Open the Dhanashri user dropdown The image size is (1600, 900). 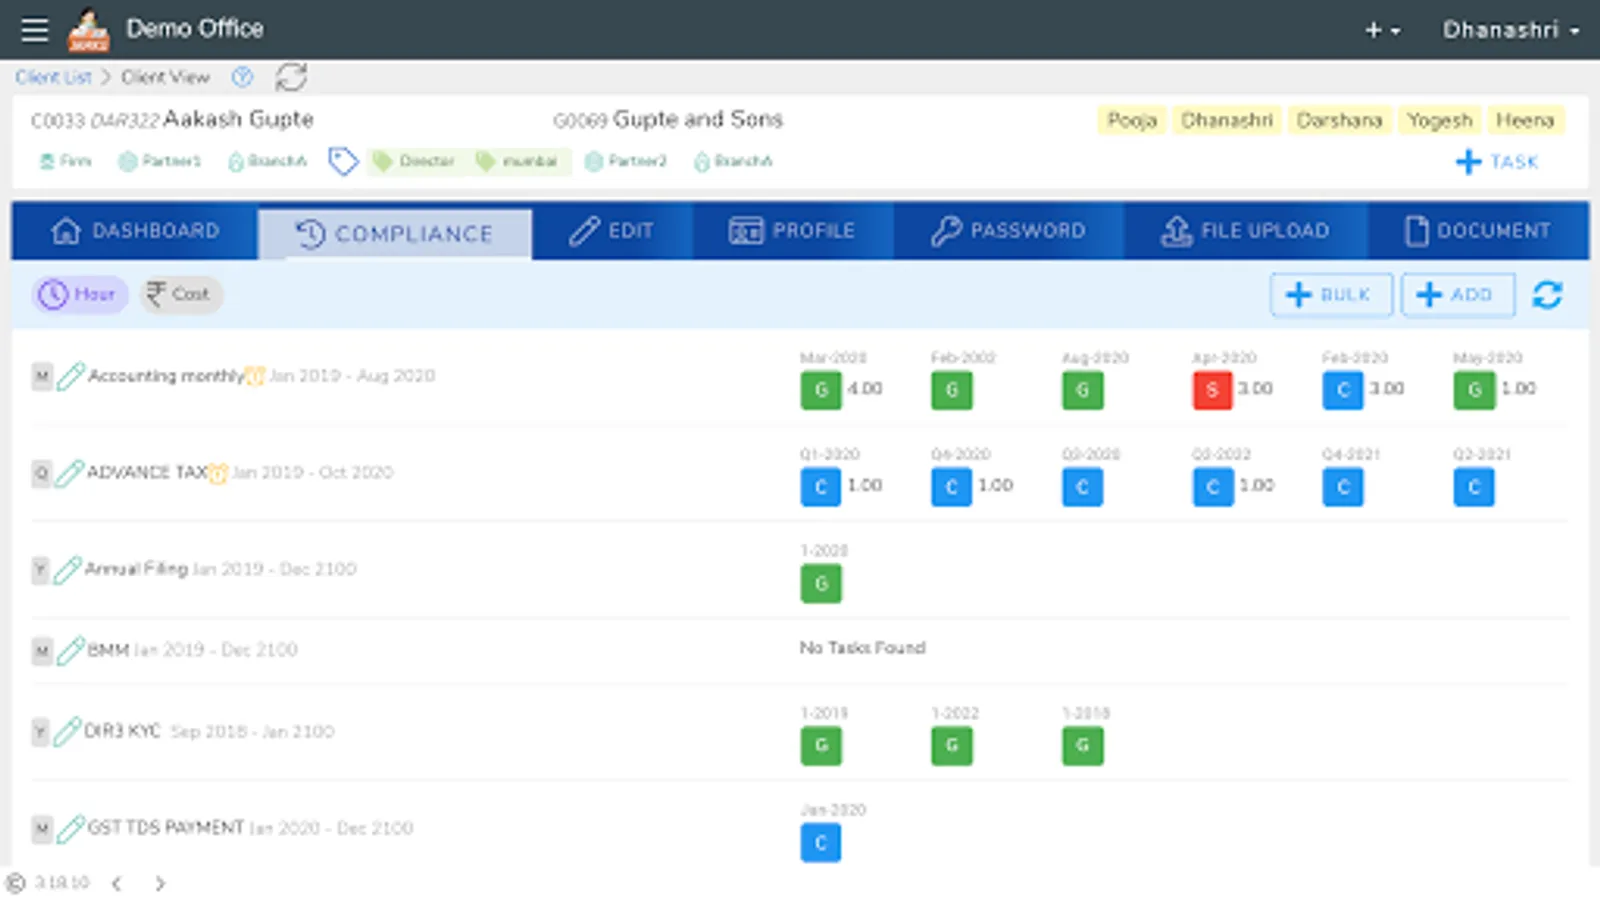[x=1511, y=30]
